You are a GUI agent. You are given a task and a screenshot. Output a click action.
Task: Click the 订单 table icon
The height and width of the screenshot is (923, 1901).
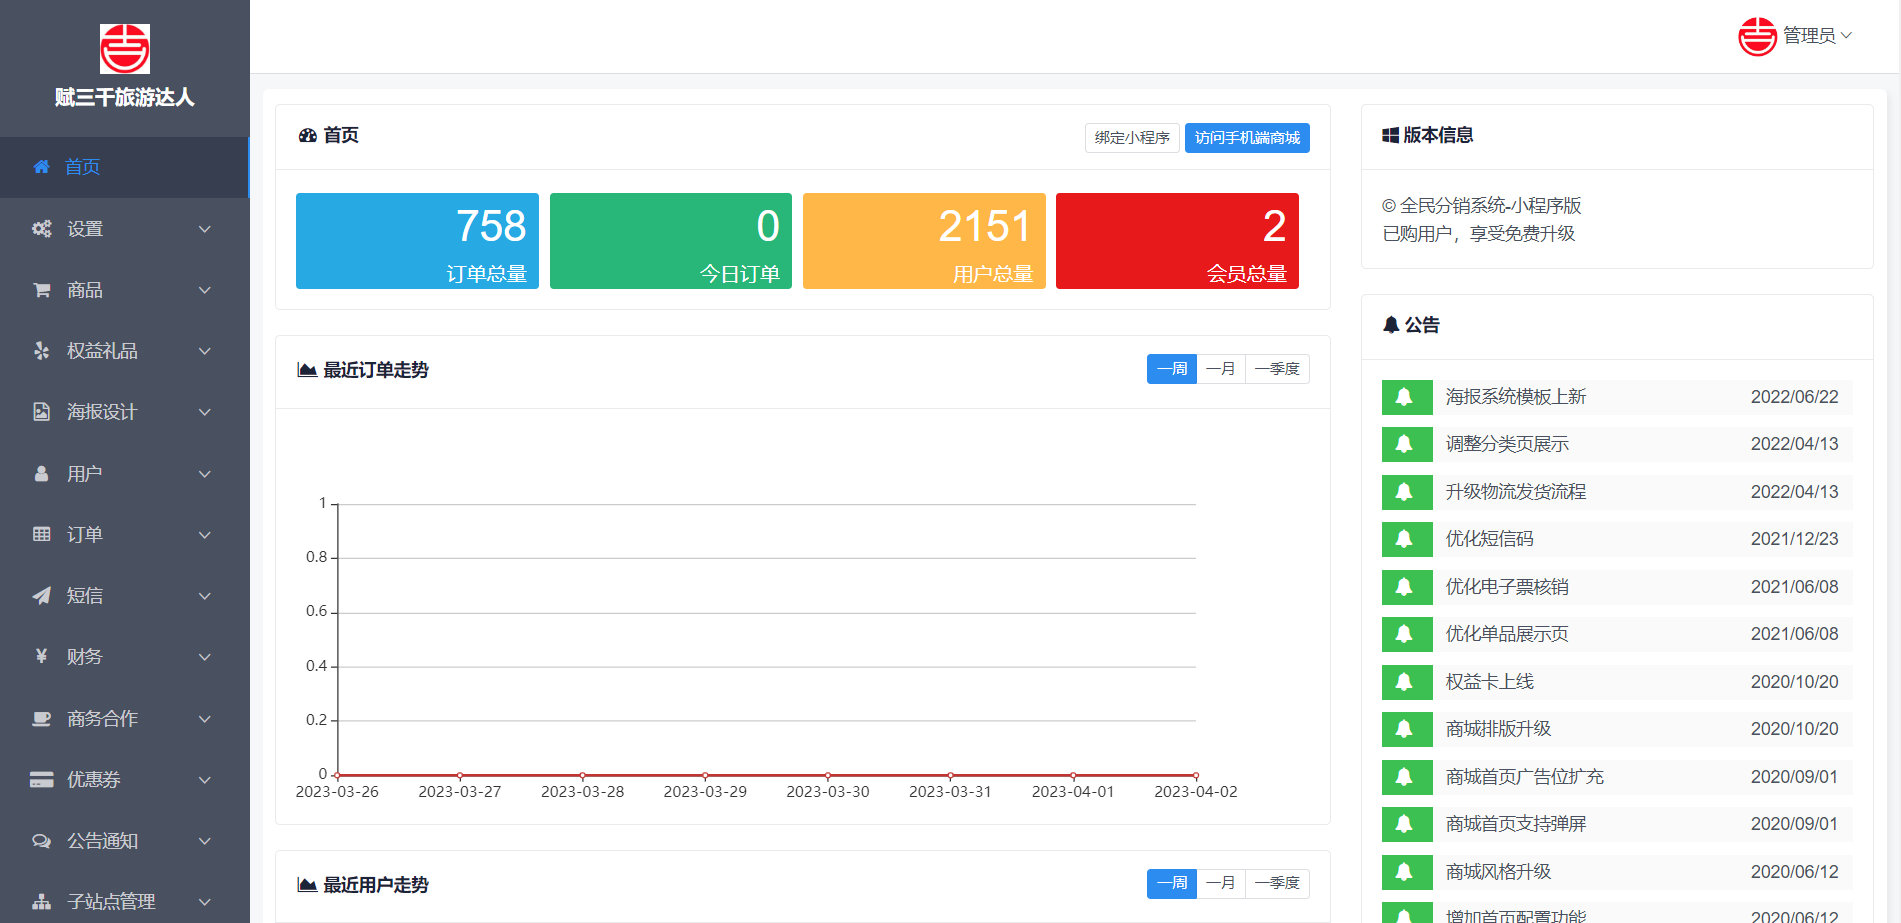[41, 535]
